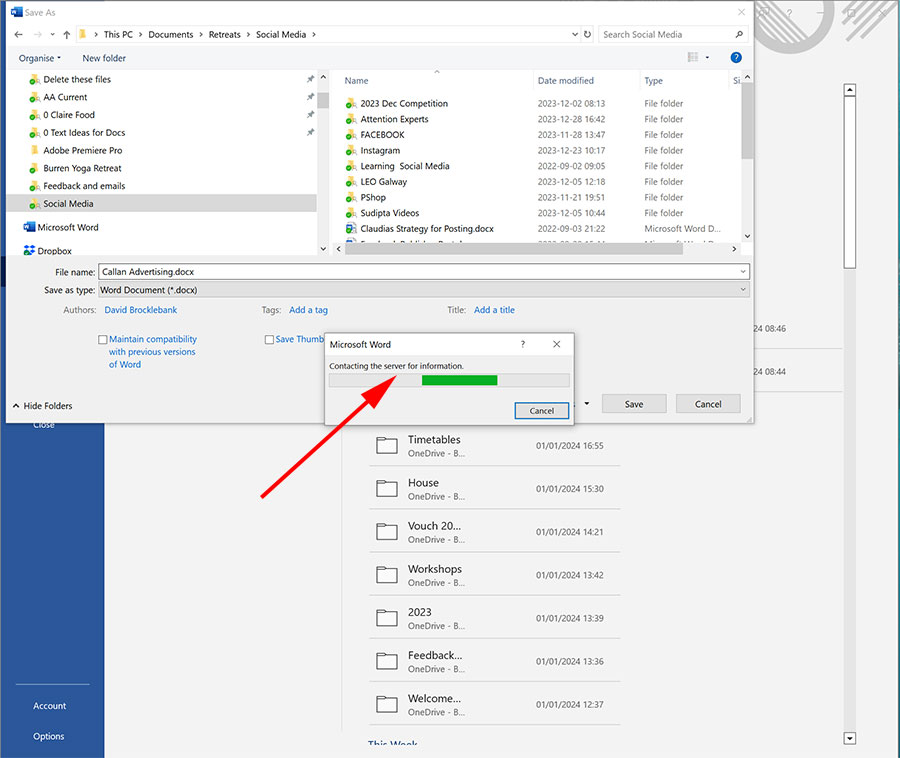Screen dimensions: 900x758
Task: Expand the Organise menu
Action: (39, 58)
